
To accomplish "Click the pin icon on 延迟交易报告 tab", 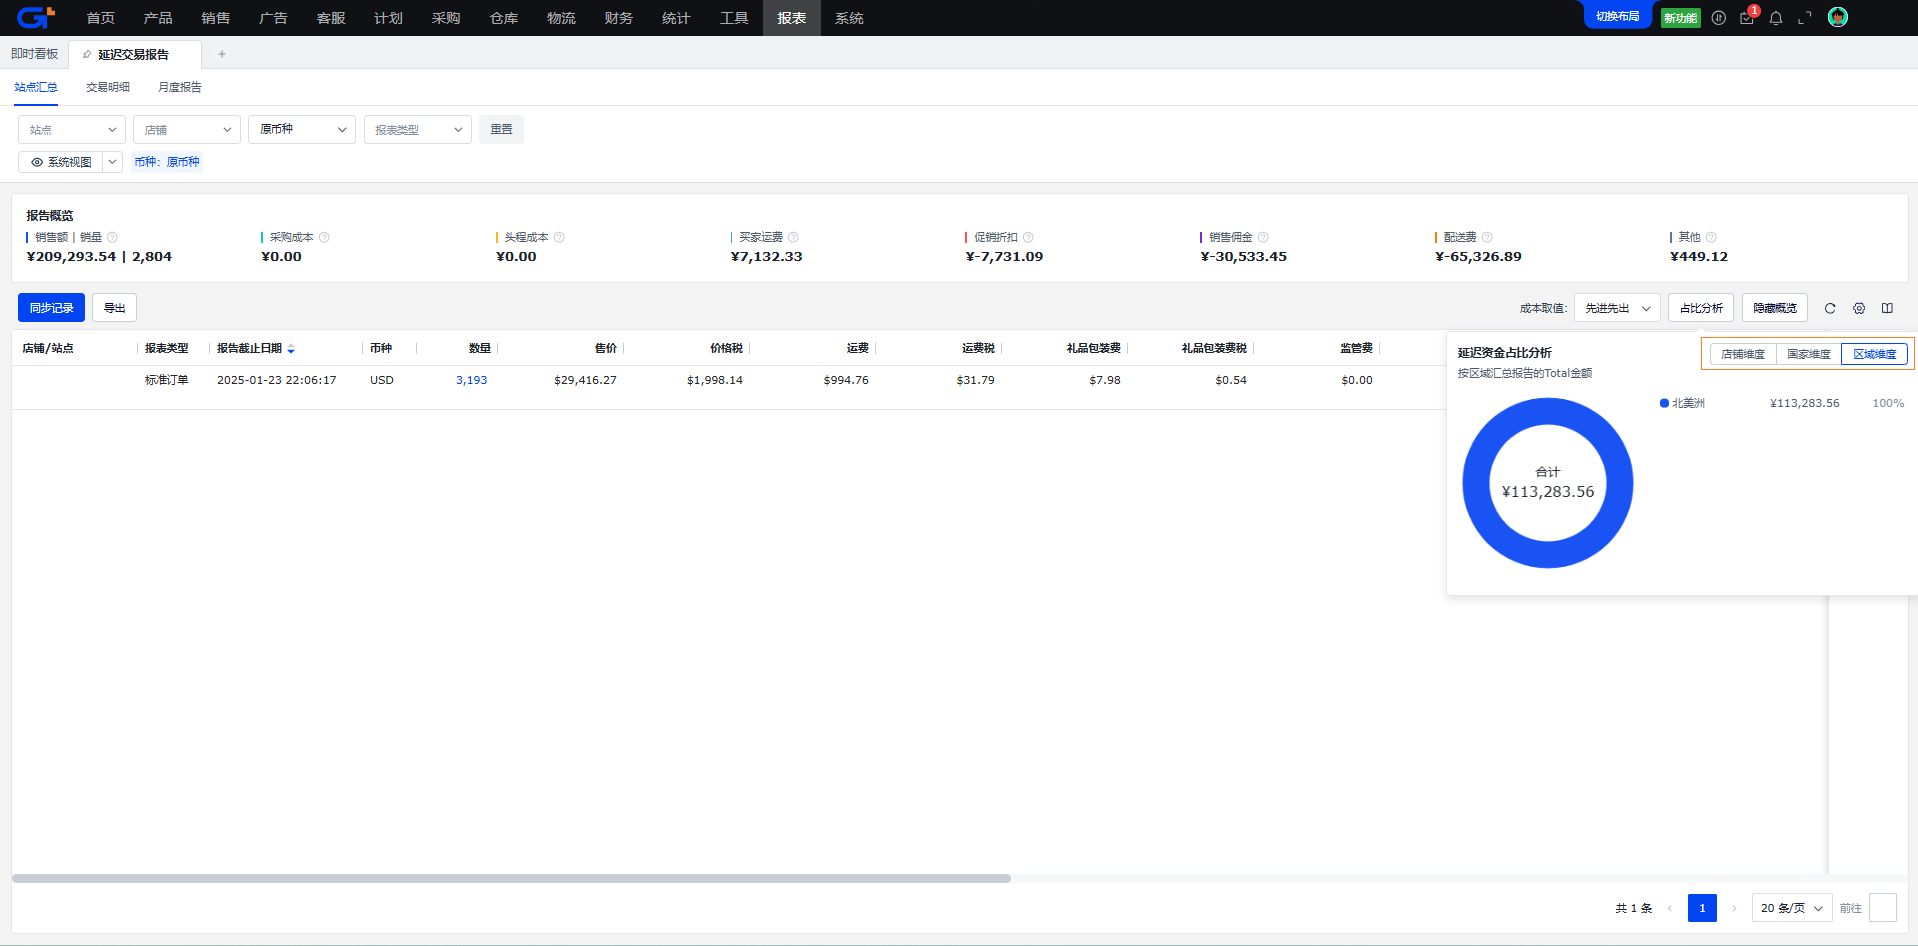I will (87, 55).
